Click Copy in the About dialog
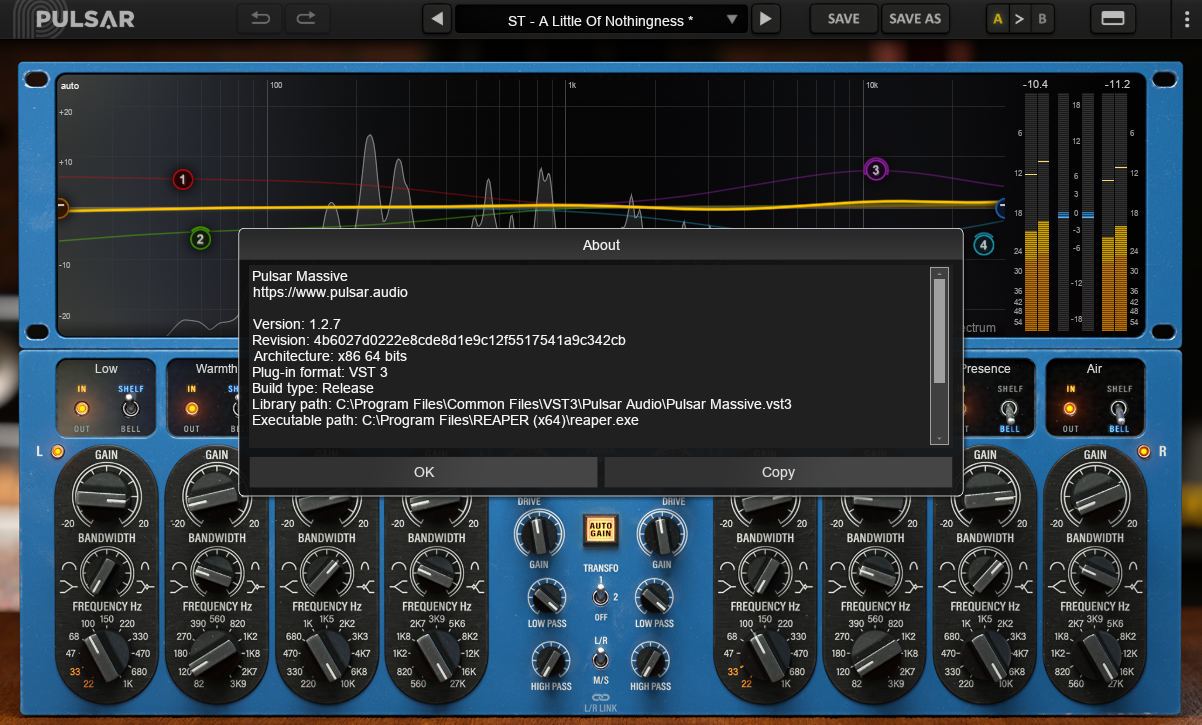Image resolution: width=1202 pixels, height=725 pixels. point(778,472)
